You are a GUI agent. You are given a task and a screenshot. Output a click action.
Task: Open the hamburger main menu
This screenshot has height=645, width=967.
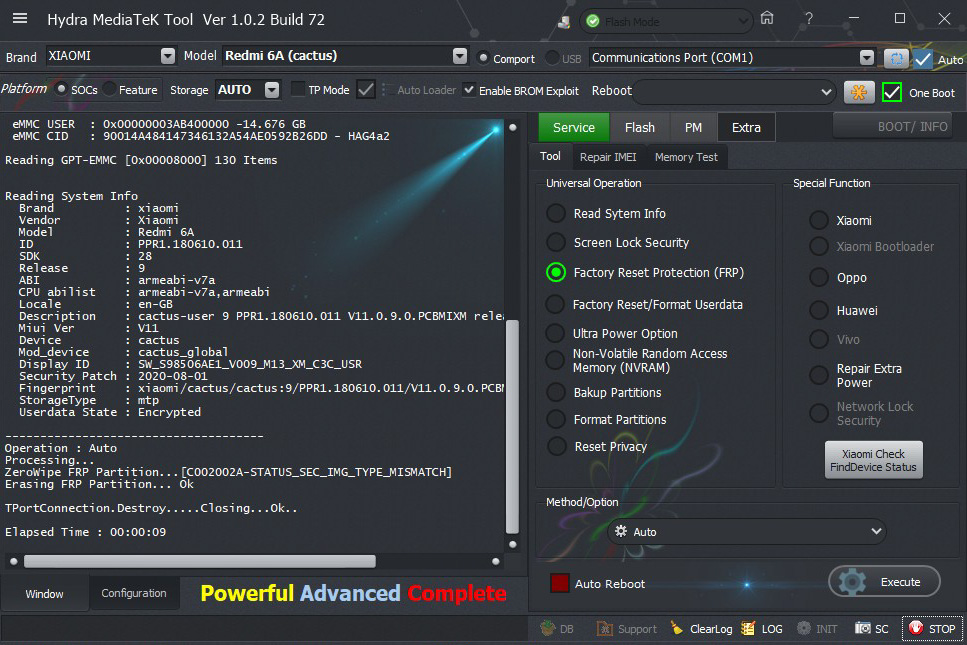point(20,18)
